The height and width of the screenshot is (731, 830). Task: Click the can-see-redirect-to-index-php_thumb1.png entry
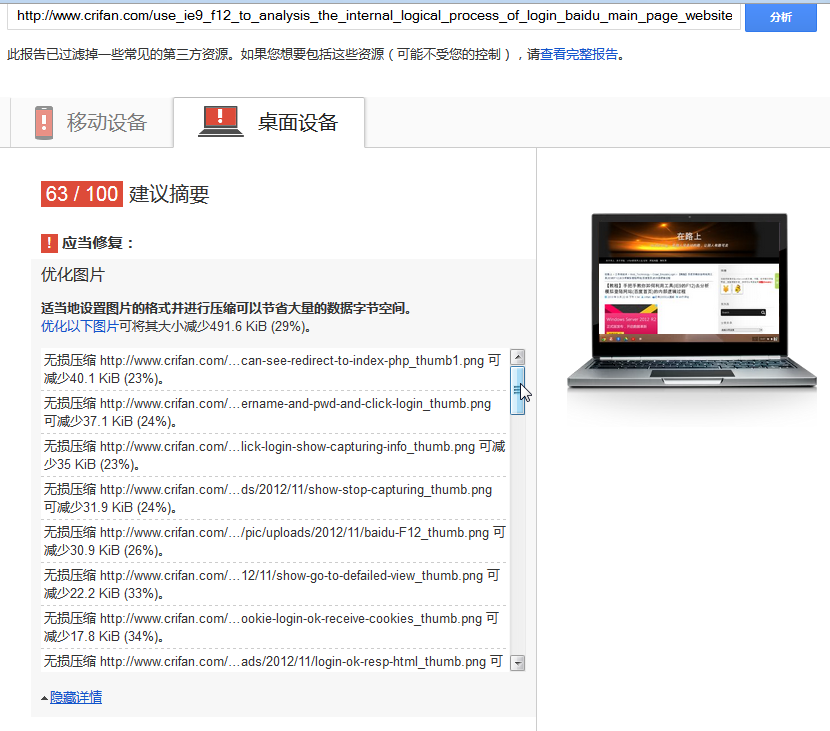273,369
